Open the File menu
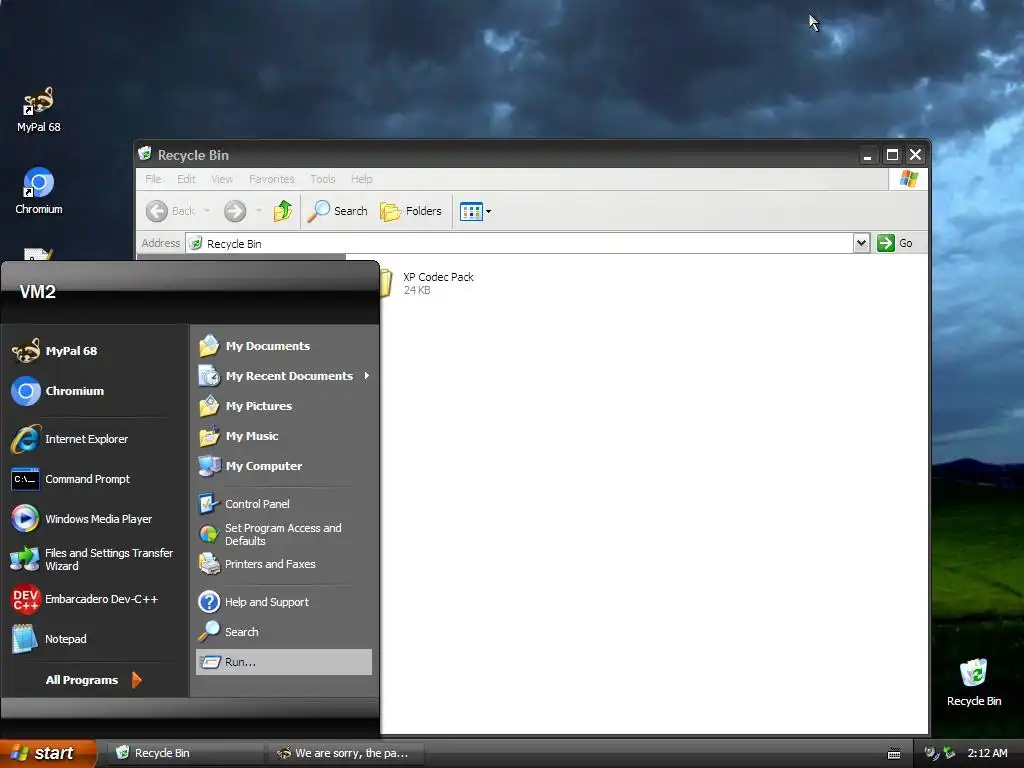 pos(153,179)
